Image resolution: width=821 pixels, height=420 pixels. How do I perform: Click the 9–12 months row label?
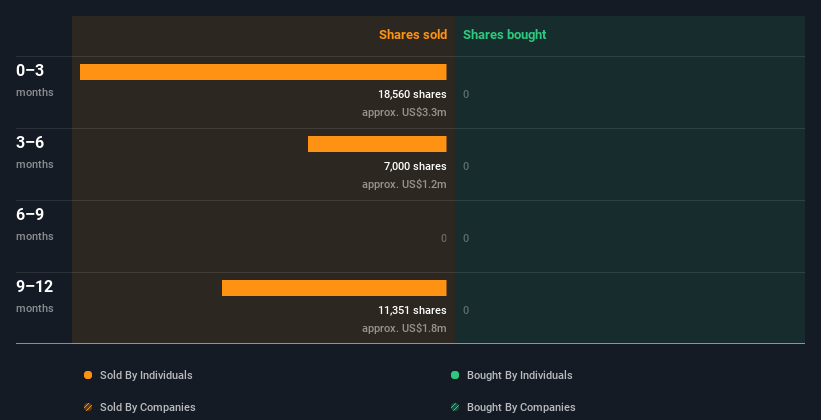coord(35,296)
